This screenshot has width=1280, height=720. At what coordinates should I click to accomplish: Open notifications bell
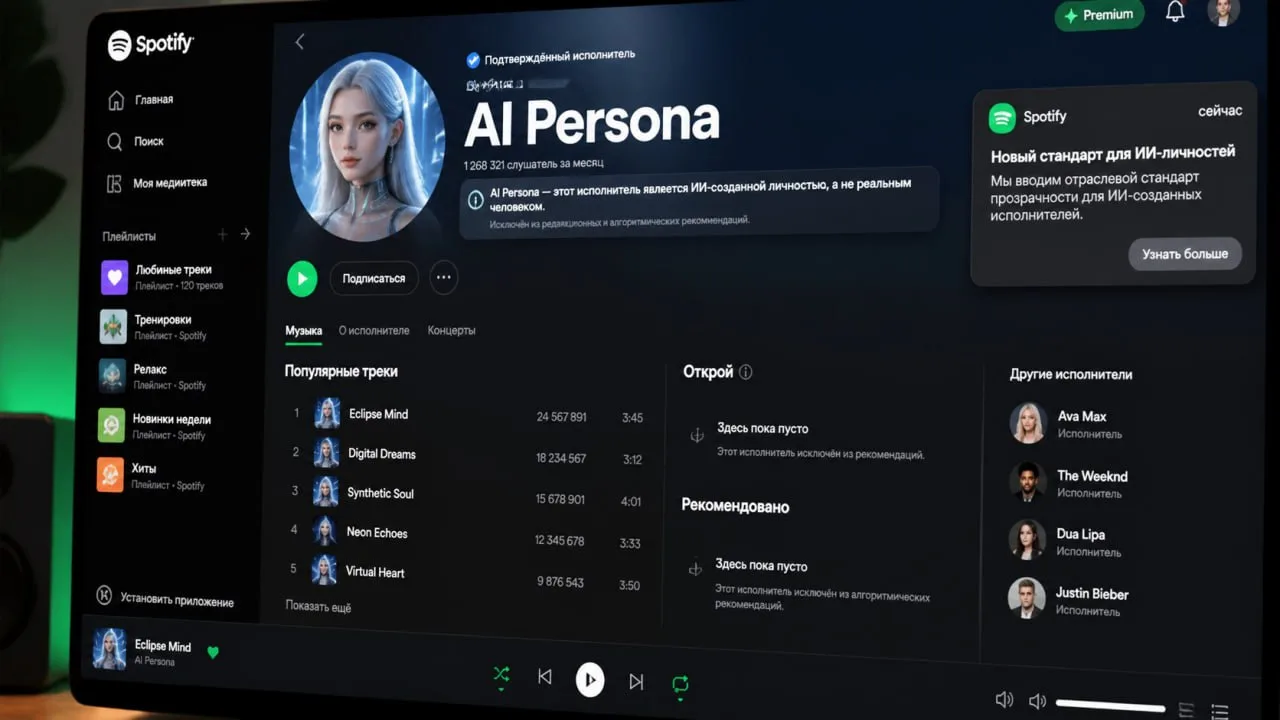[x=1175, y=13]
